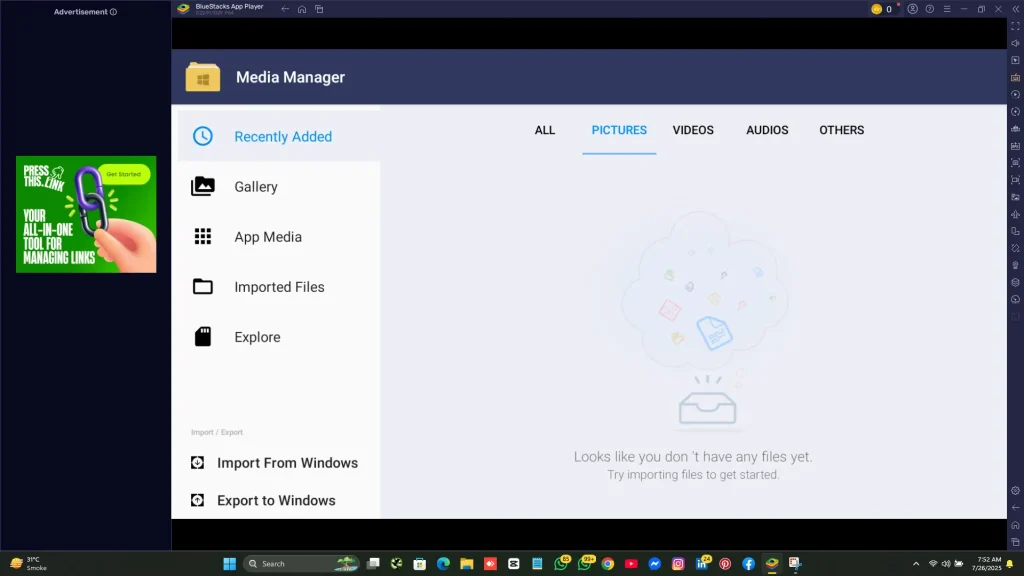Click the Windows taskbar Search box

pos(302,564)
